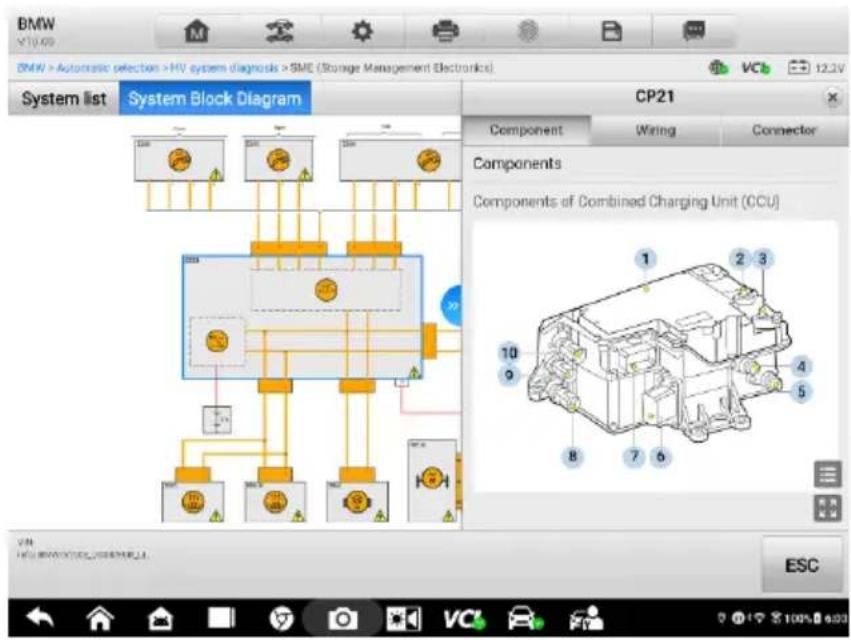Click the CCU component drawing
The image size is (851, 640).
657,353
